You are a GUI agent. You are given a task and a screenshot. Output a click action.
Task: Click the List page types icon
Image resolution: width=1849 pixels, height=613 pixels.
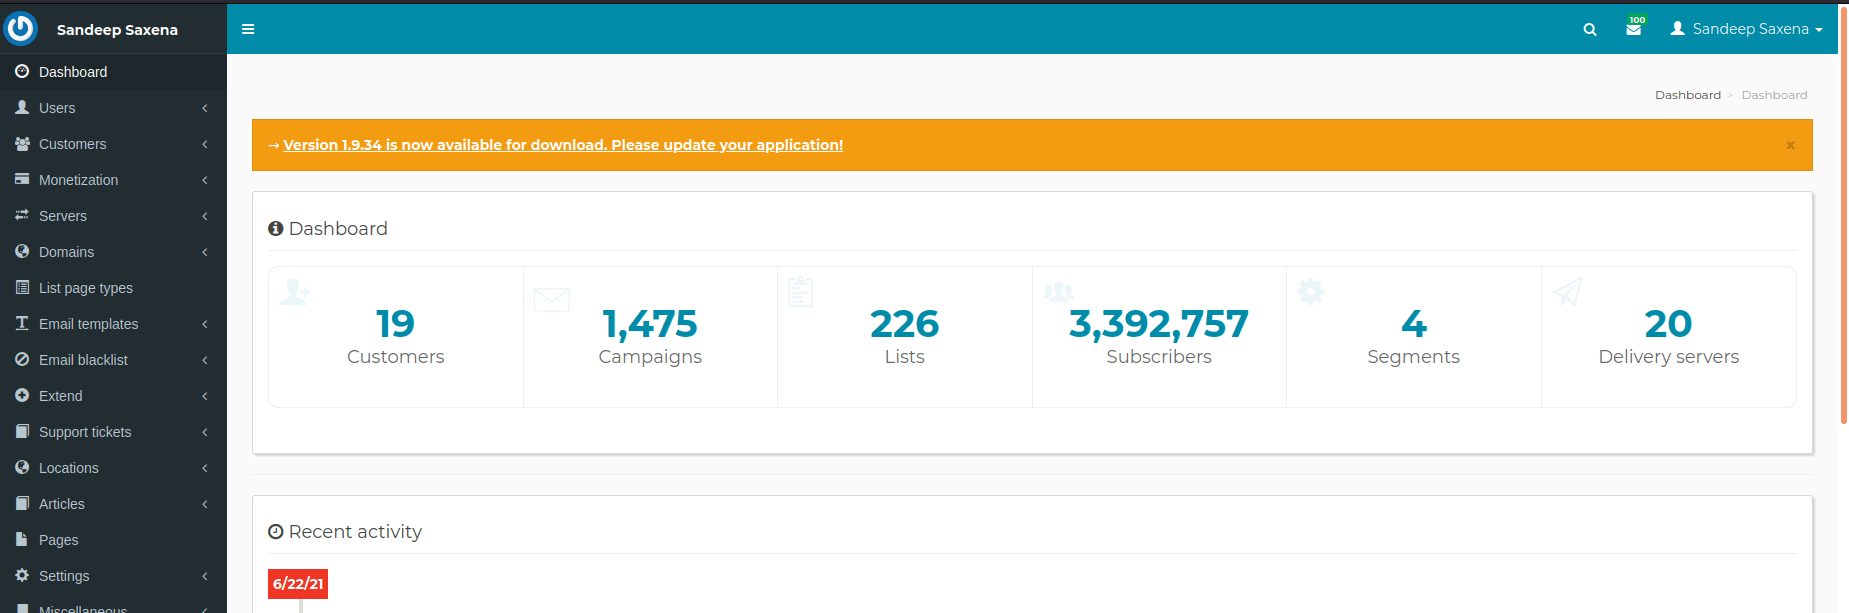(22, 287)
